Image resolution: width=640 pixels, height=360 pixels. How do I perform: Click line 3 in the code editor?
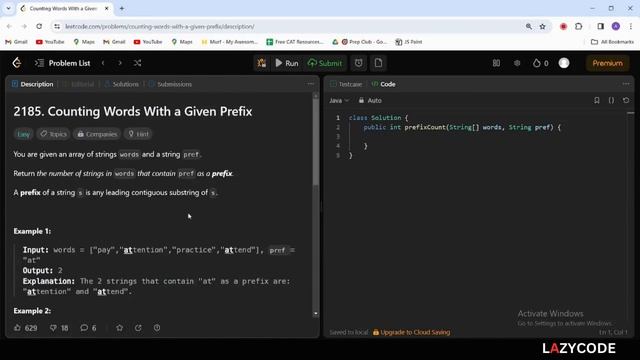coord(486,136)
